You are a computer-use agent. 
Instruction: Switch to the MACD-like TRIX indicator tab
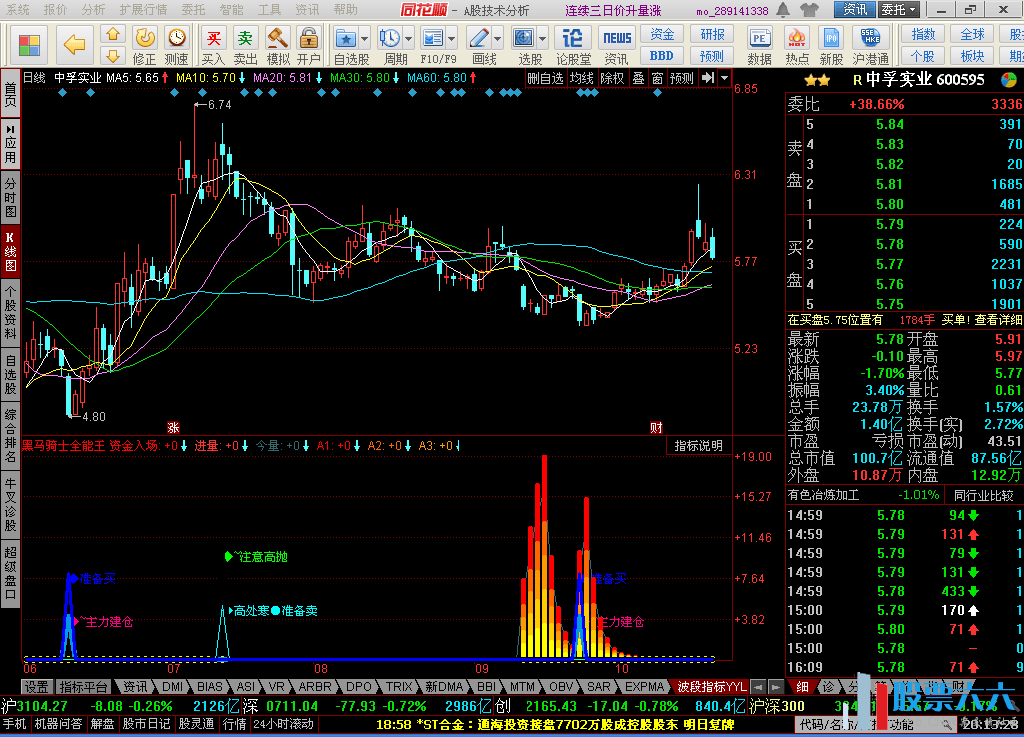click(x=399, y=687)
